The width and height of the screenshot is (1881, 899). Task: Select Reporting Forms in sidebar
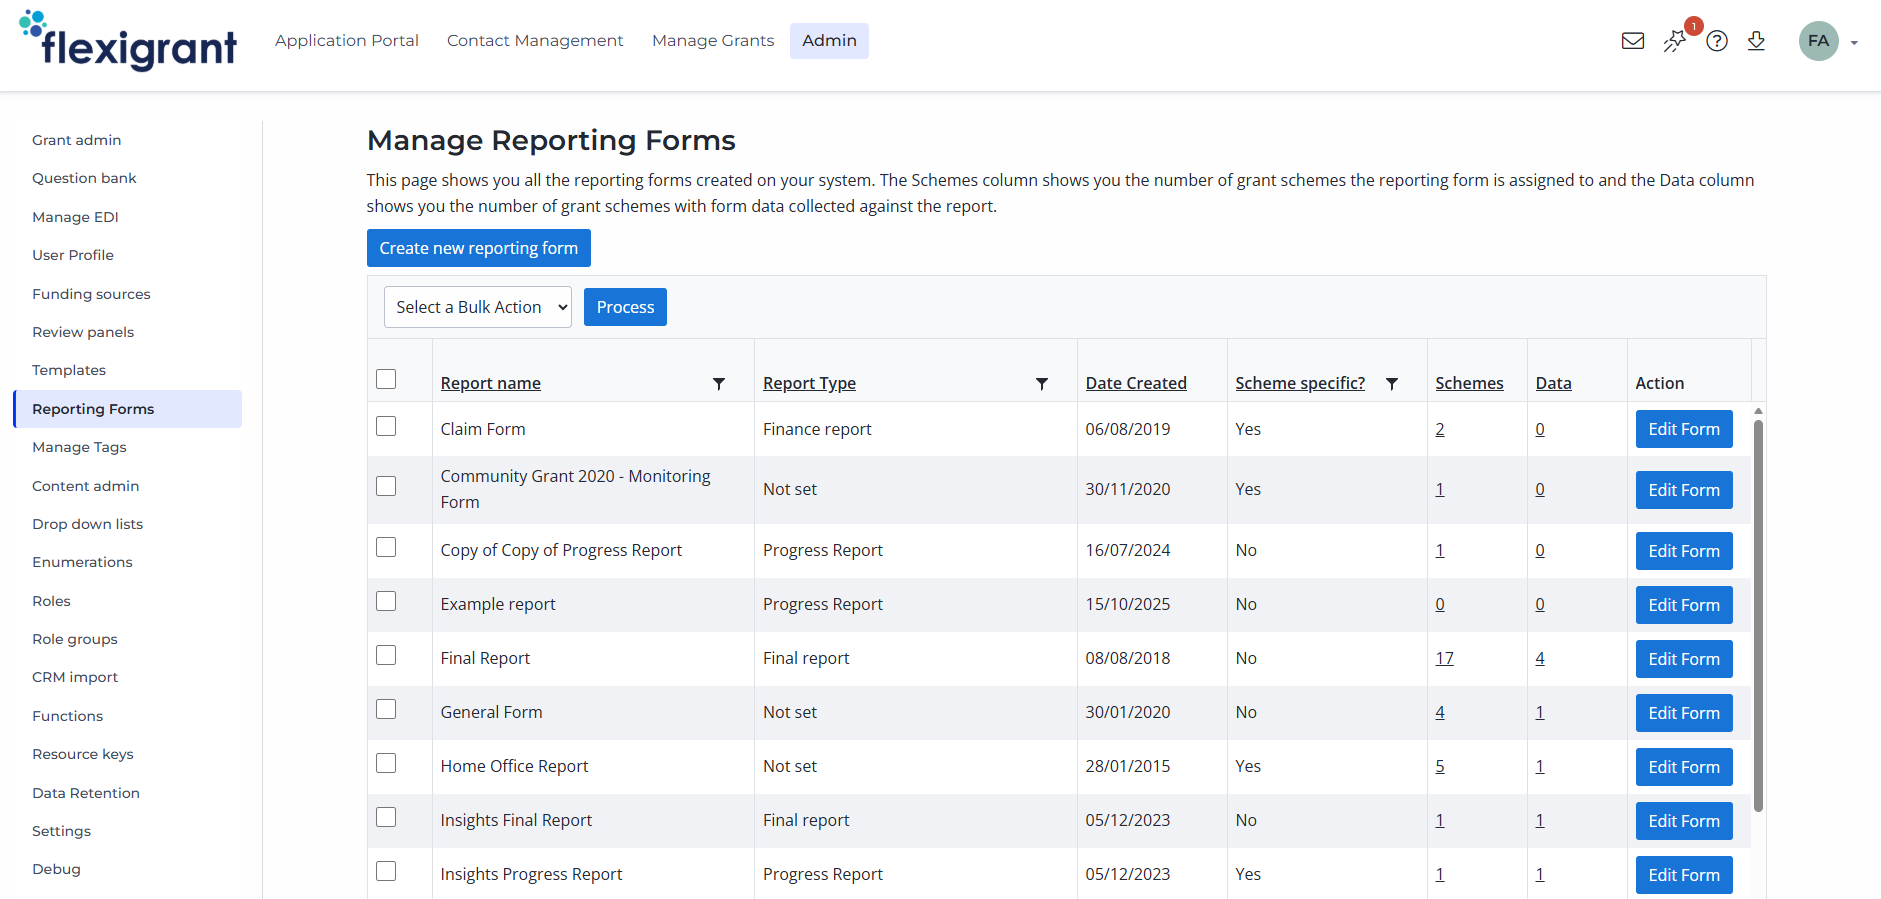pos(128,409)
